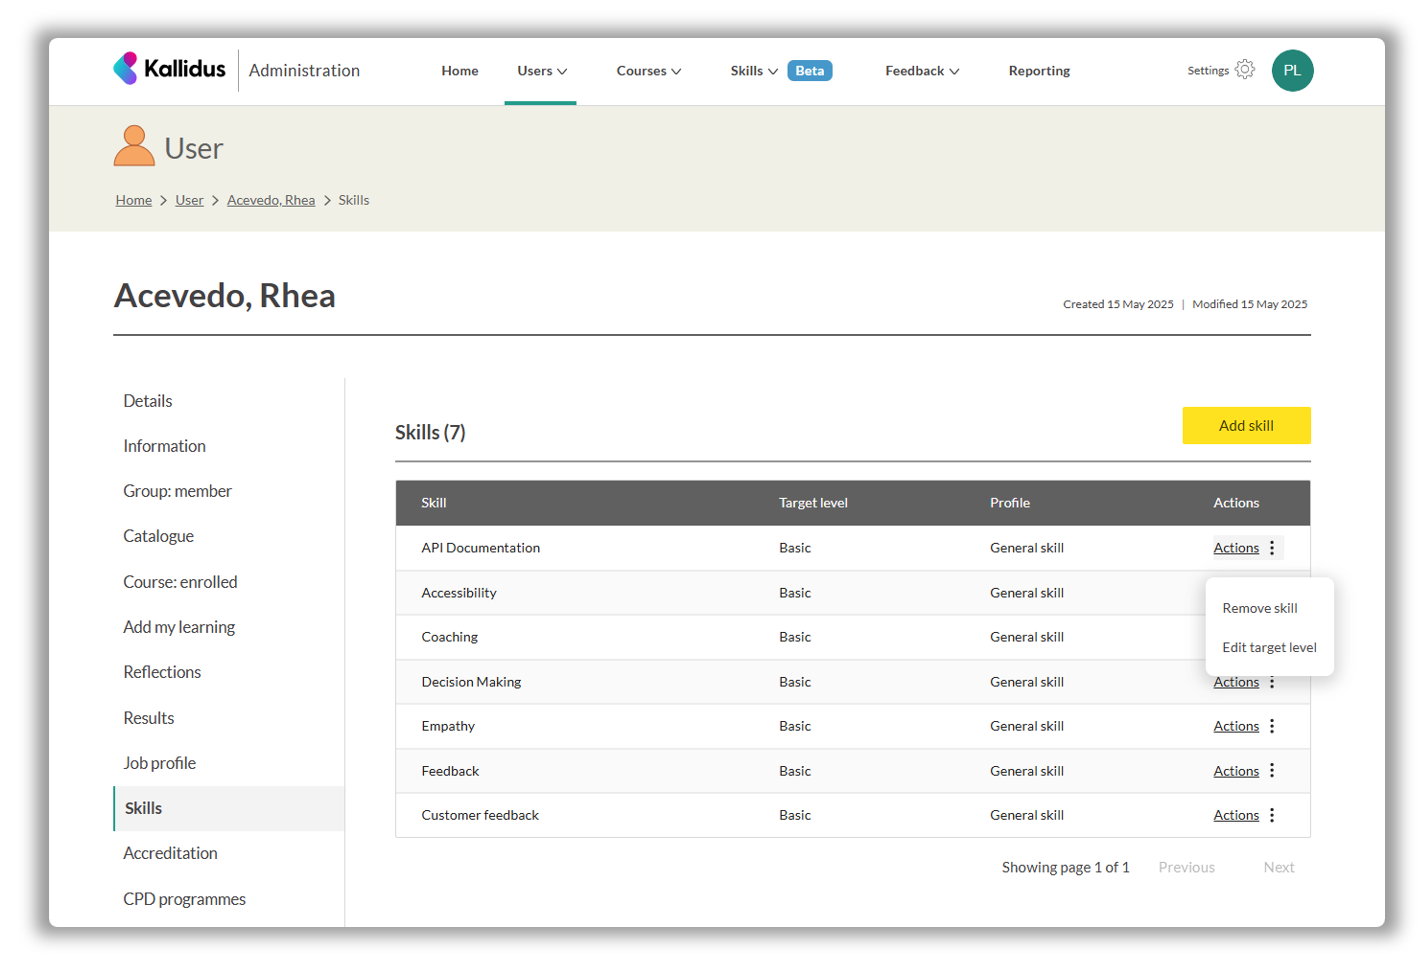The height and width of the screenshot is (970, 1428).
Task: Click the orange User profile icon
Action: tap(134, 147)
